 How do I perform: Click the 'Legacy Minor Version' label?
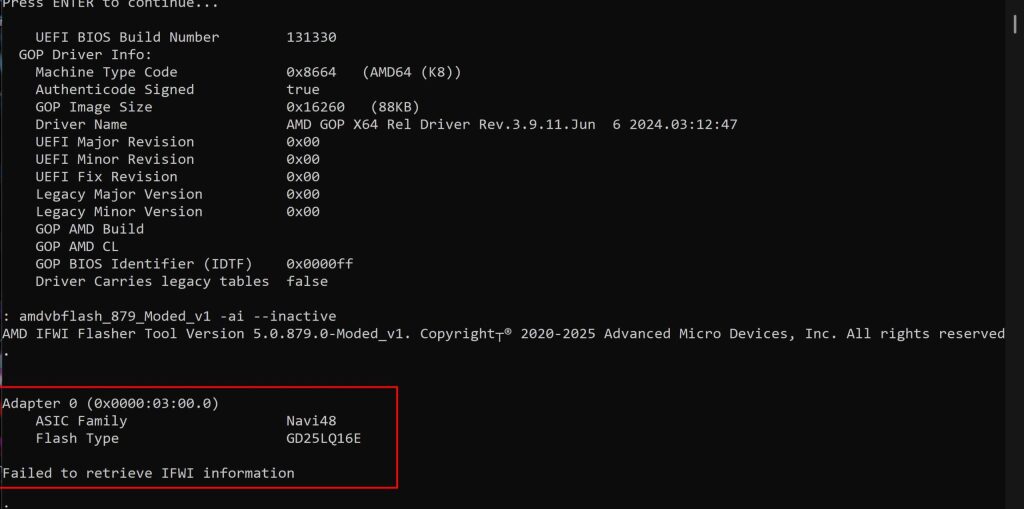point(118,211)
